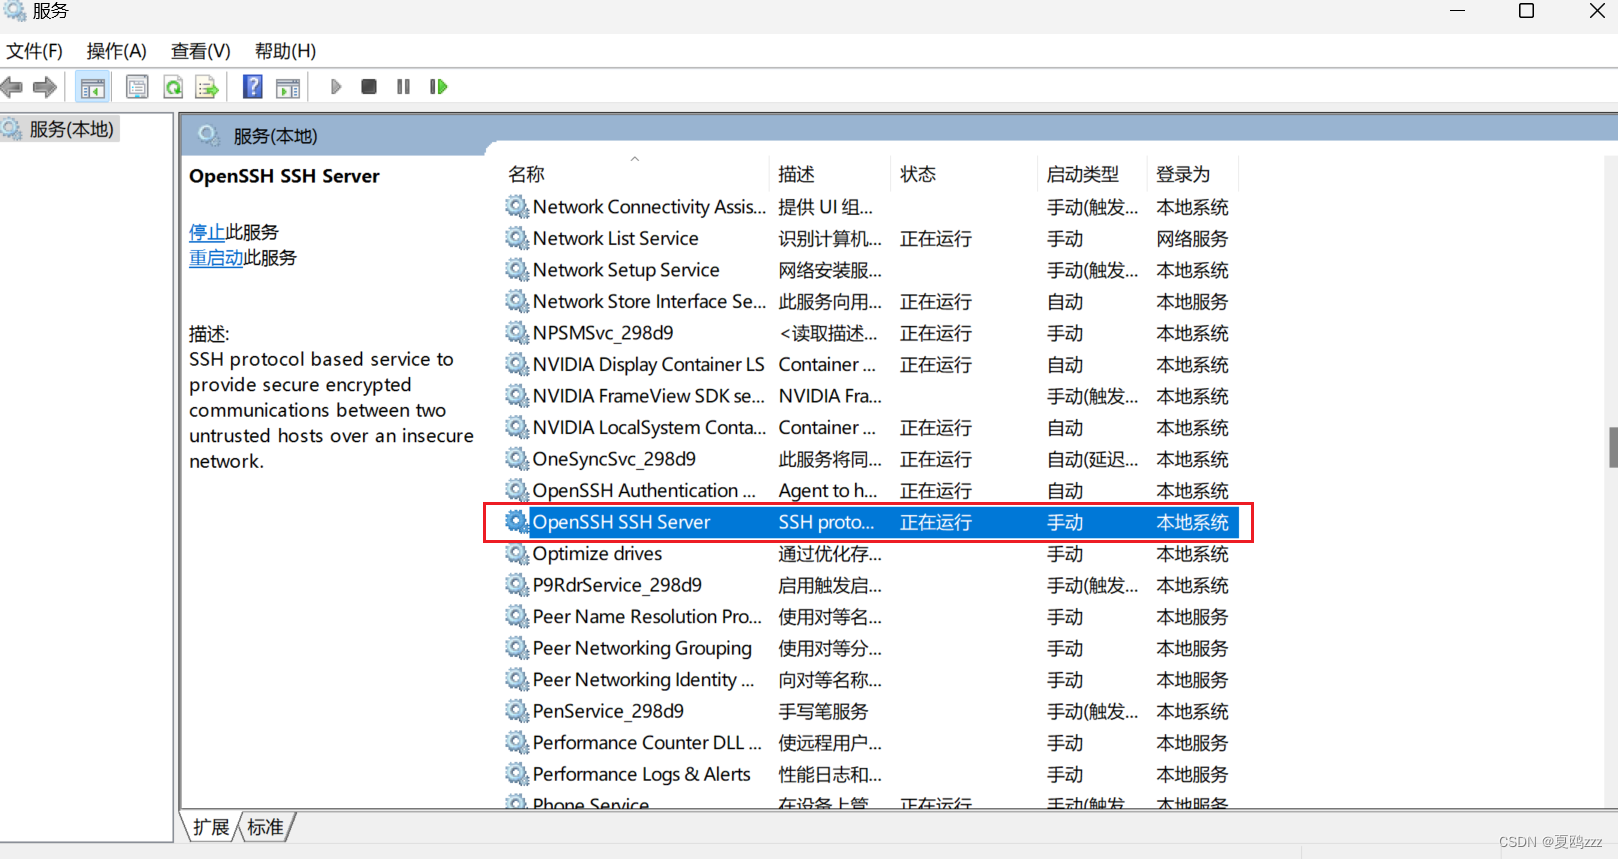The image size is (1618, 859).
Task: Sort by the 状态 column header
Action: click(x=964, y=174)
